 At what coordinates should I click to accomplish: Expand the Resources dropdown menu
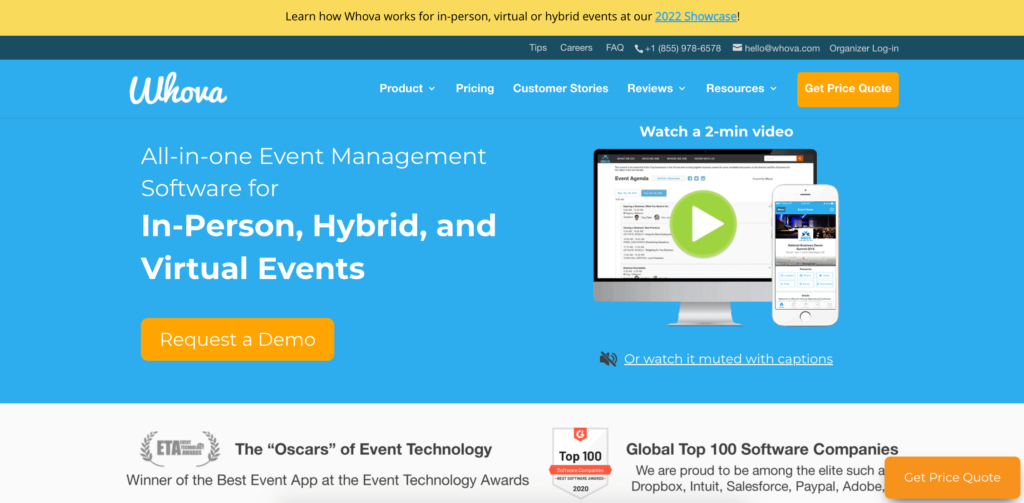[x=741, y=88]
